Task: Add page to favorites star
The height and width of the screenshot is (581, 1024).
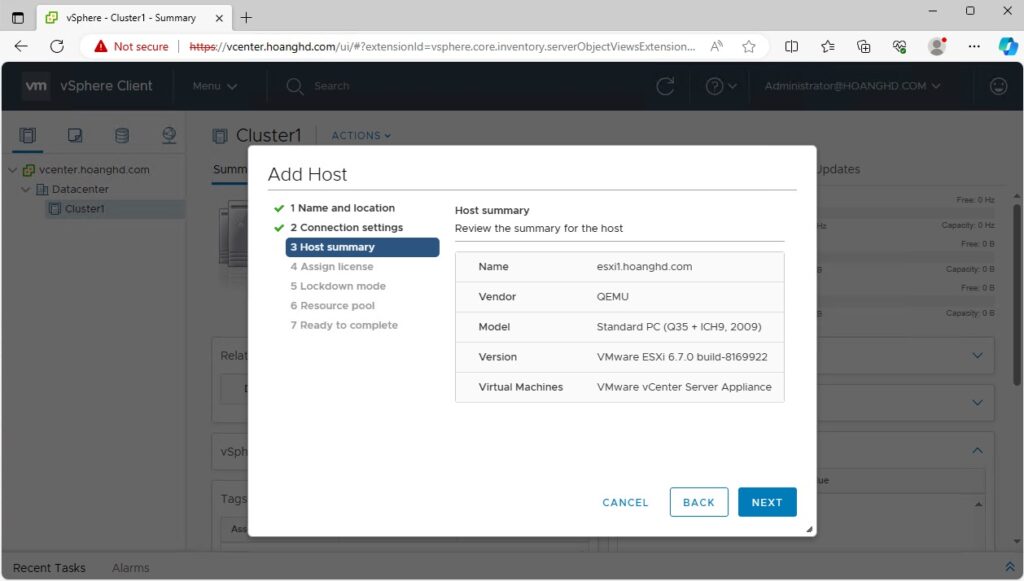Action: pyautogui.click(x=748, y=46)
